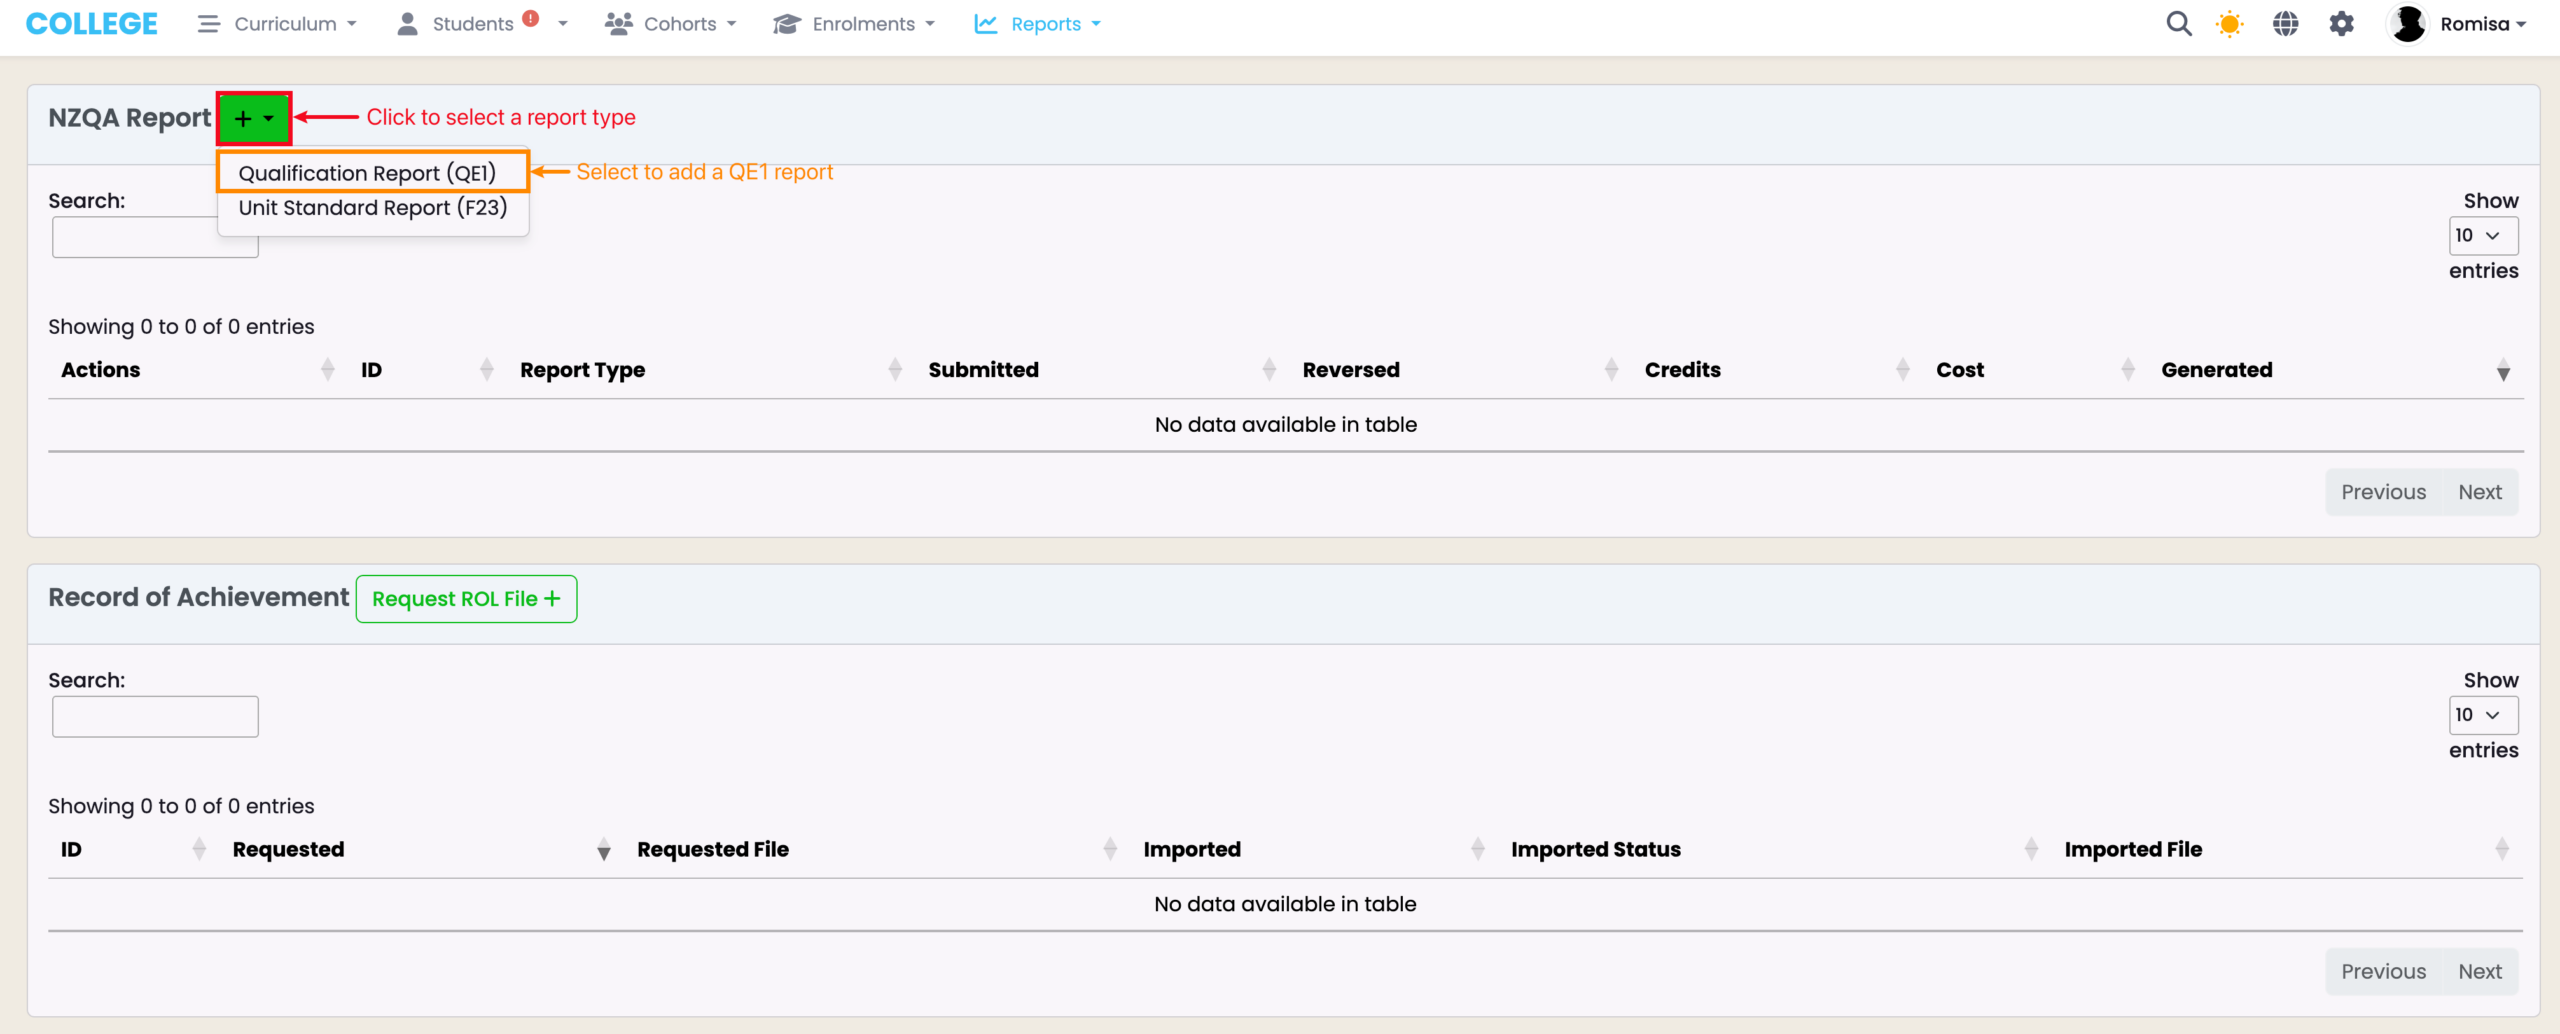Click the Students red alert badge
The height and width of the screenshot is (1034, 2560).
(x=531, y=18)
